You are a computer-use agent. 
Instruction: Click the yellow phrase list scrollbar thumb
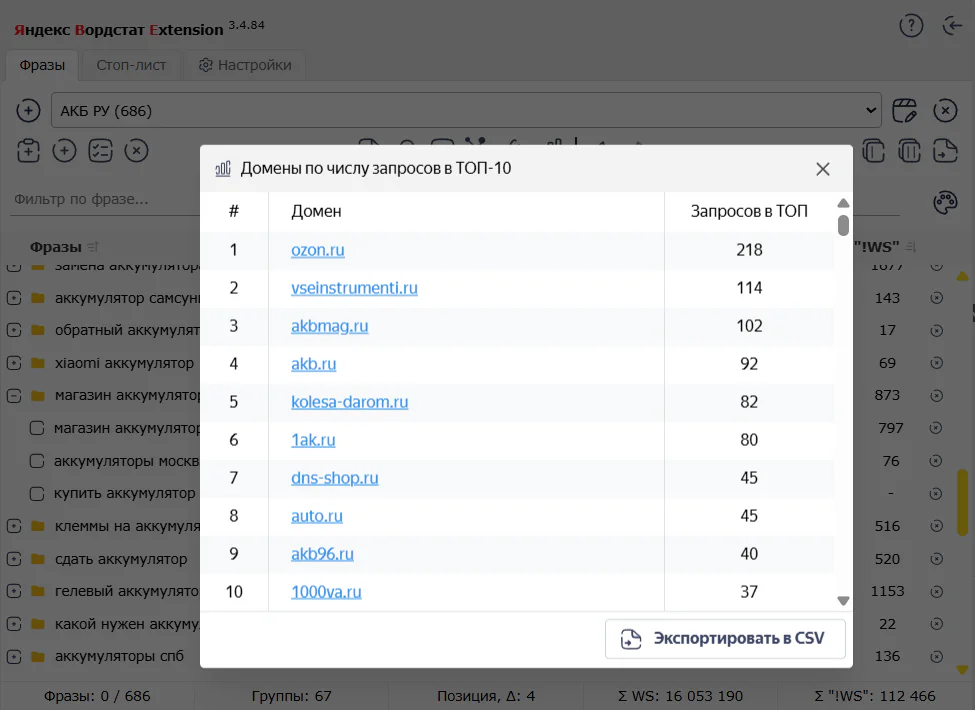963,502
